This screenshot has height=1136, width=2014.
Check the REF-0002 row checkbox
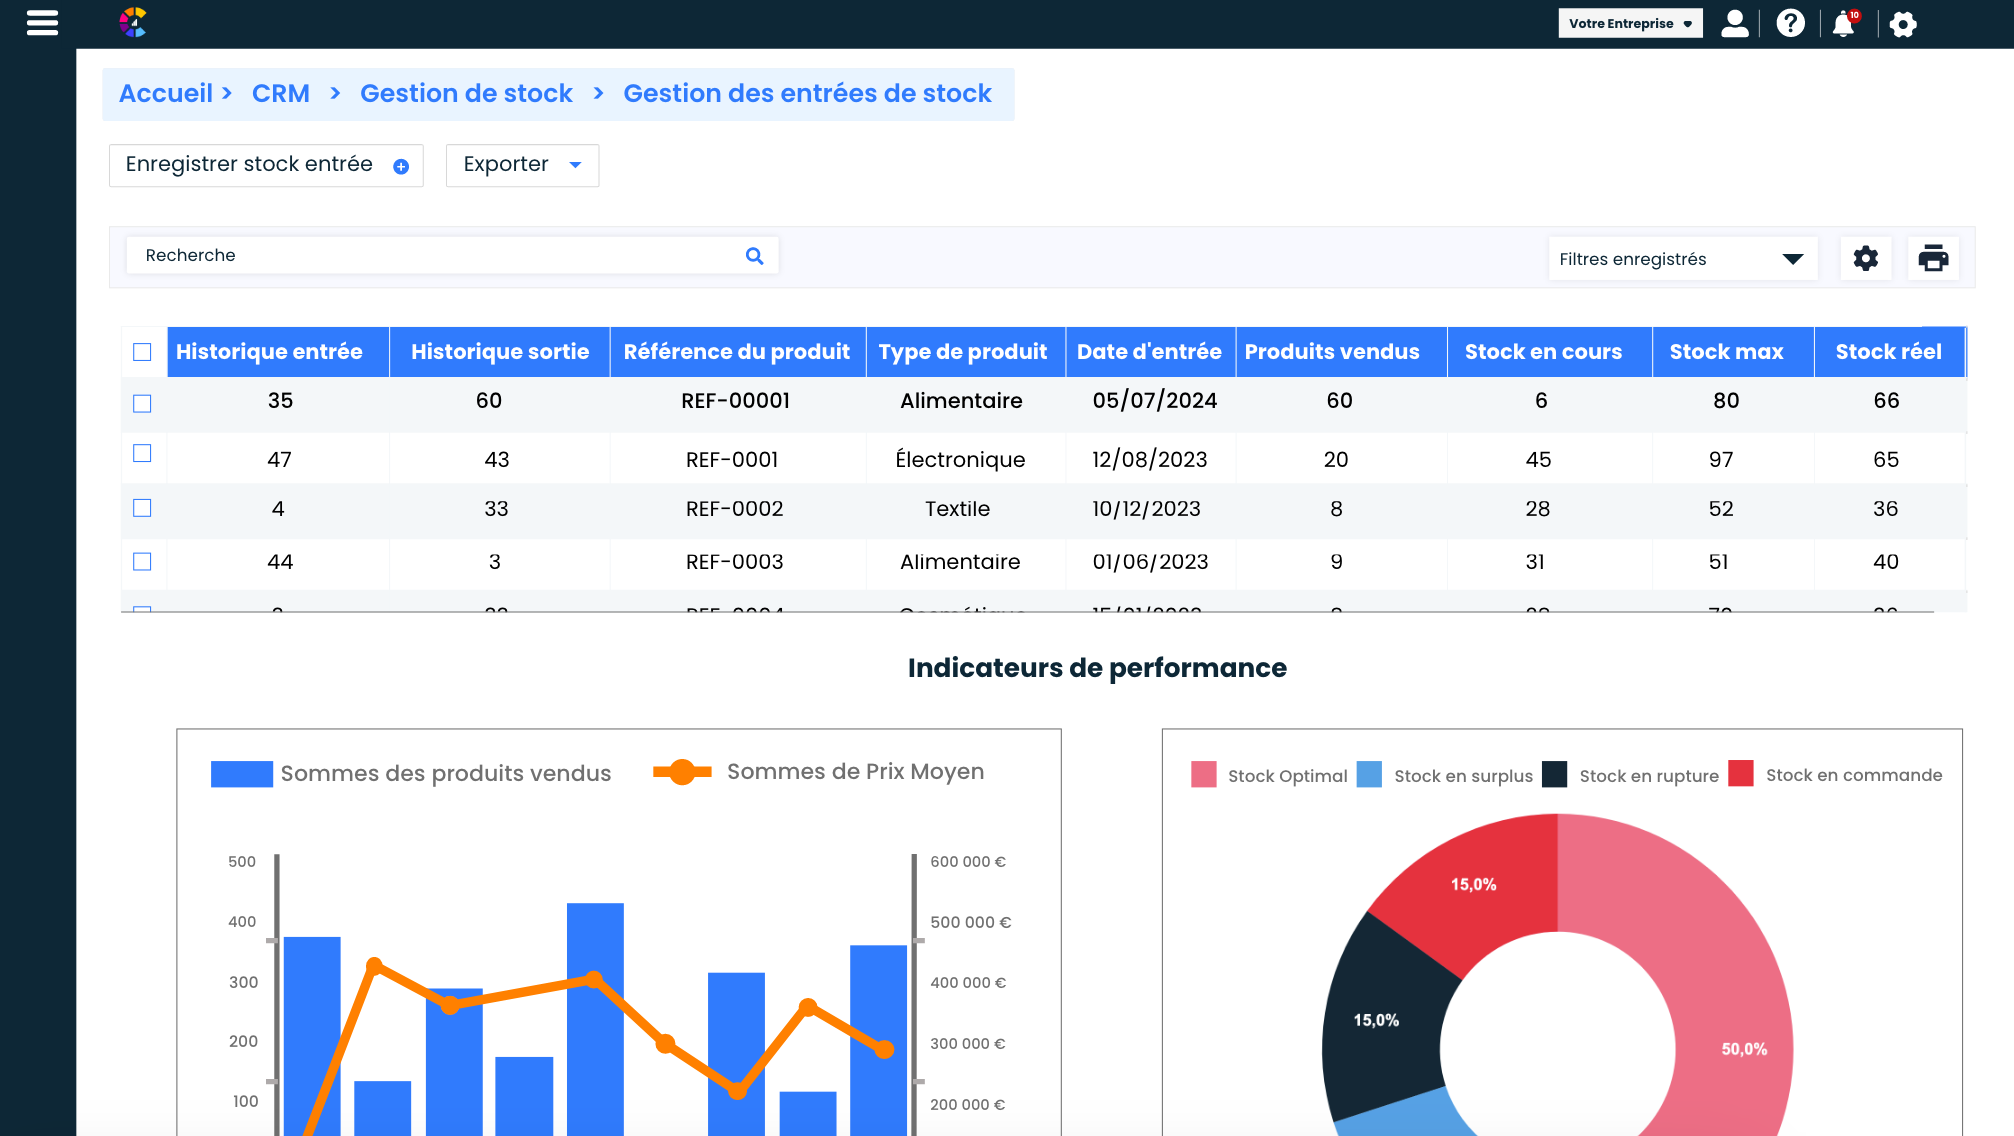click(142, 508)
